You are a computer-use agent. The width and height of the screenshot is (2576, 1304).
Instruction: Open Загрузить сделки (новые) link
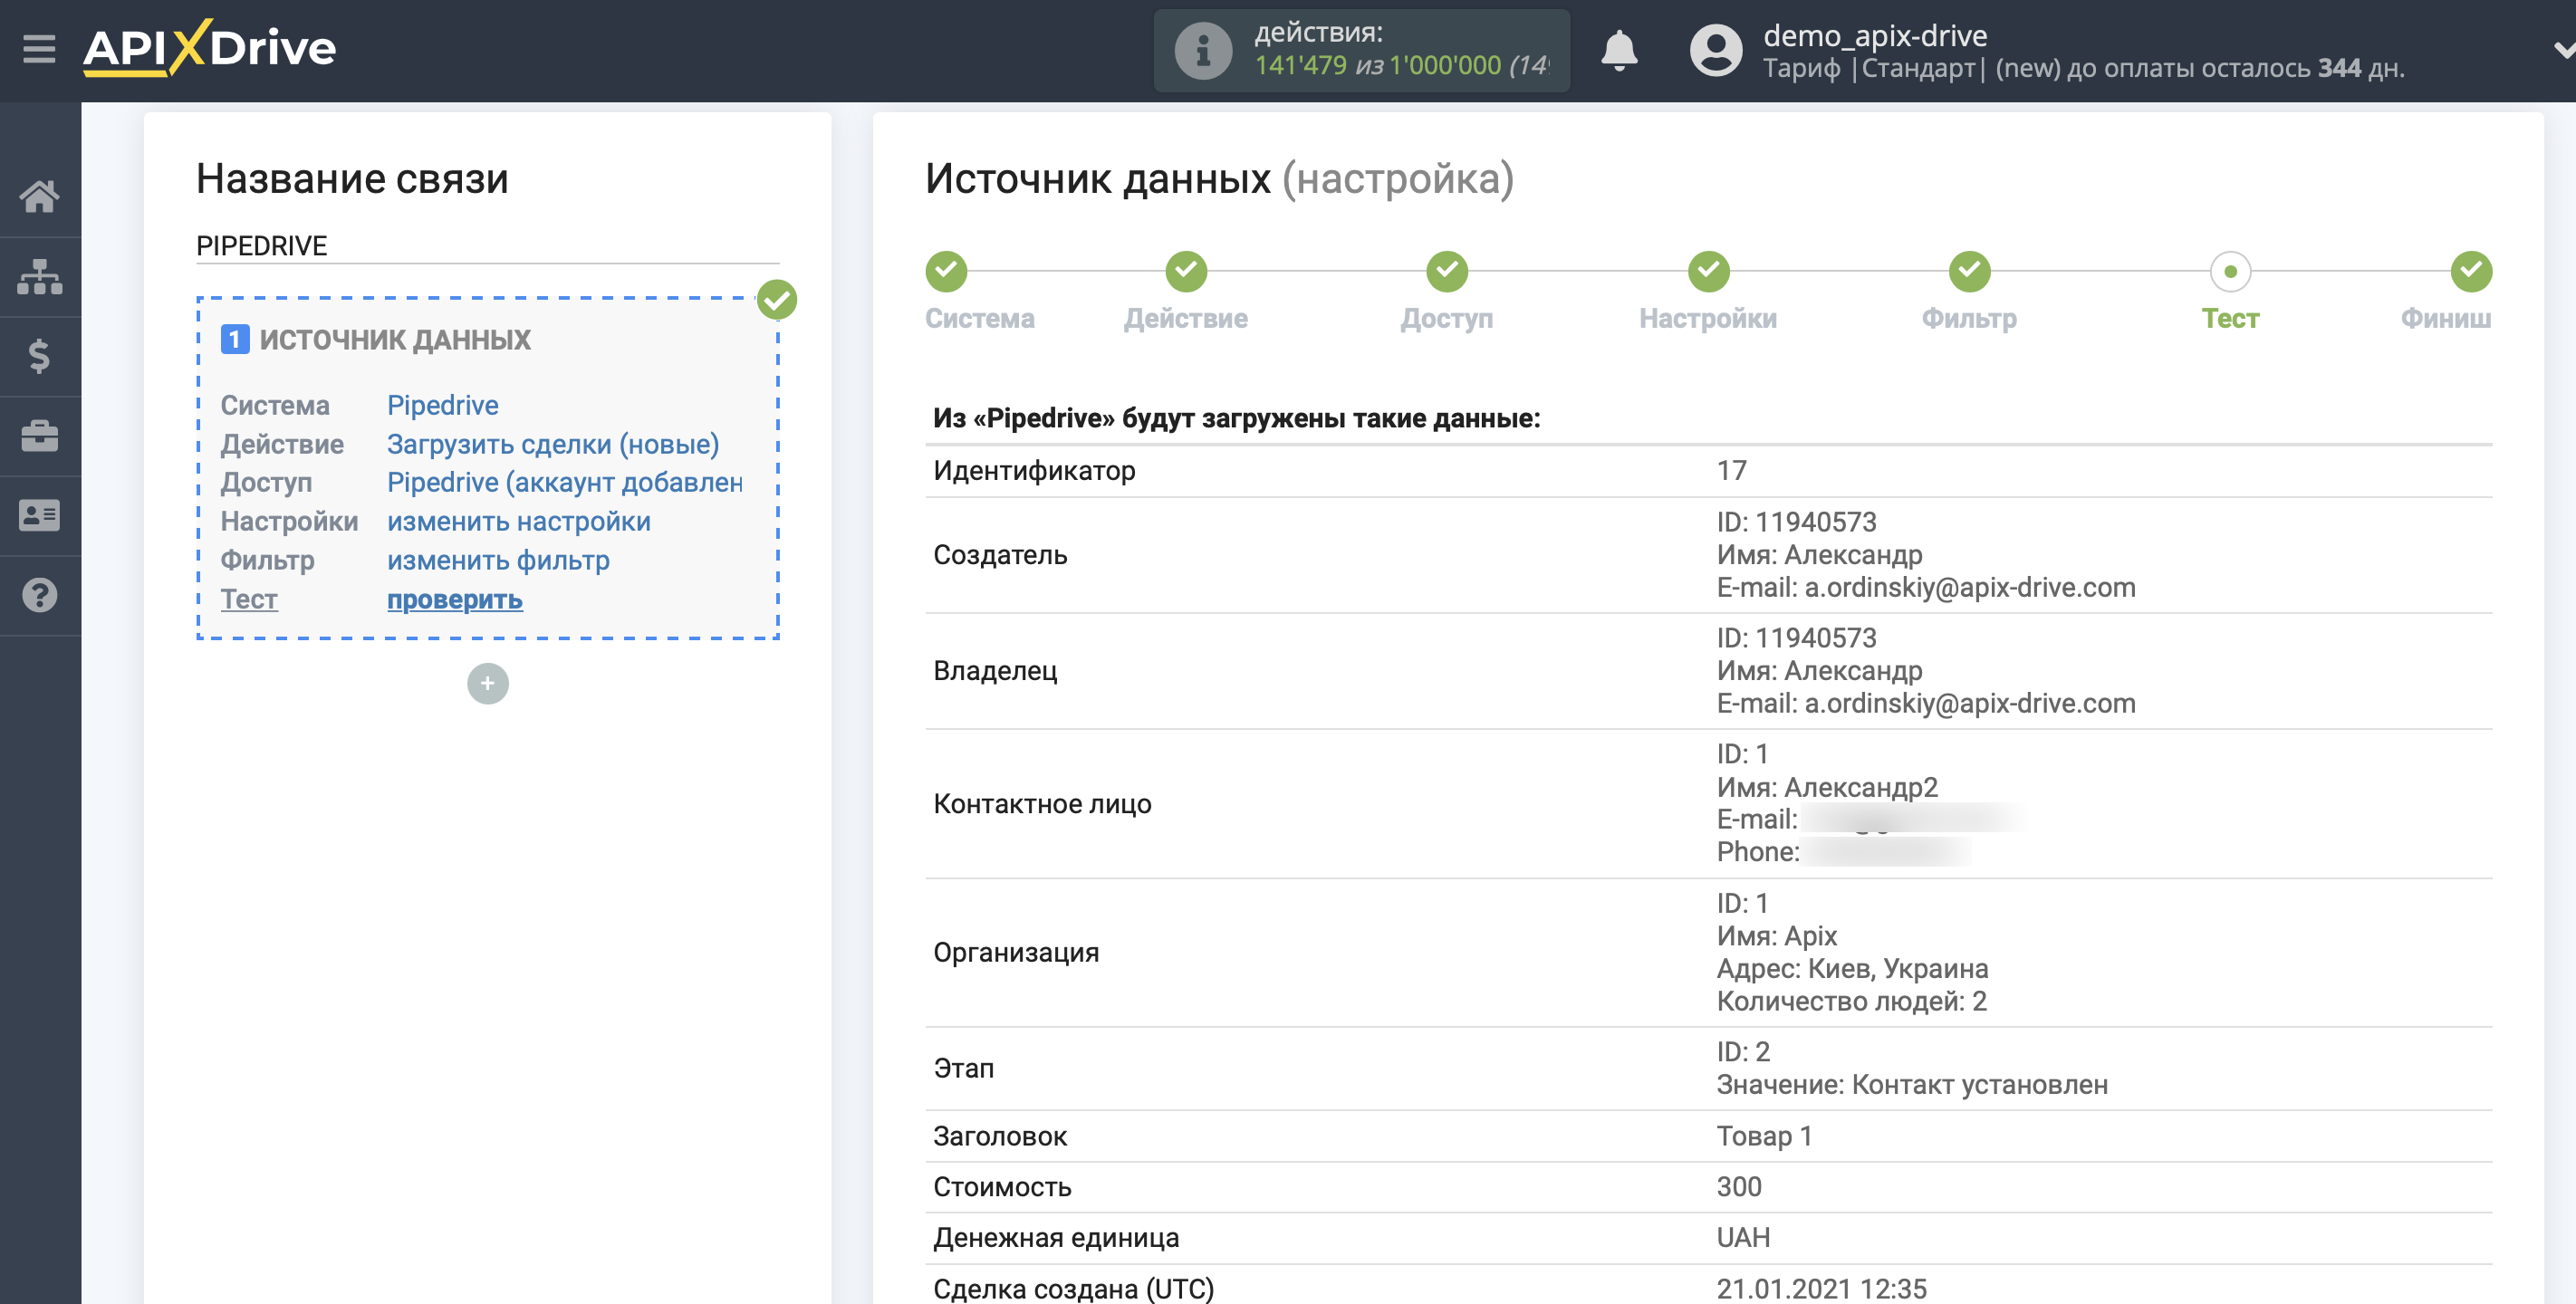pos(553,444)
